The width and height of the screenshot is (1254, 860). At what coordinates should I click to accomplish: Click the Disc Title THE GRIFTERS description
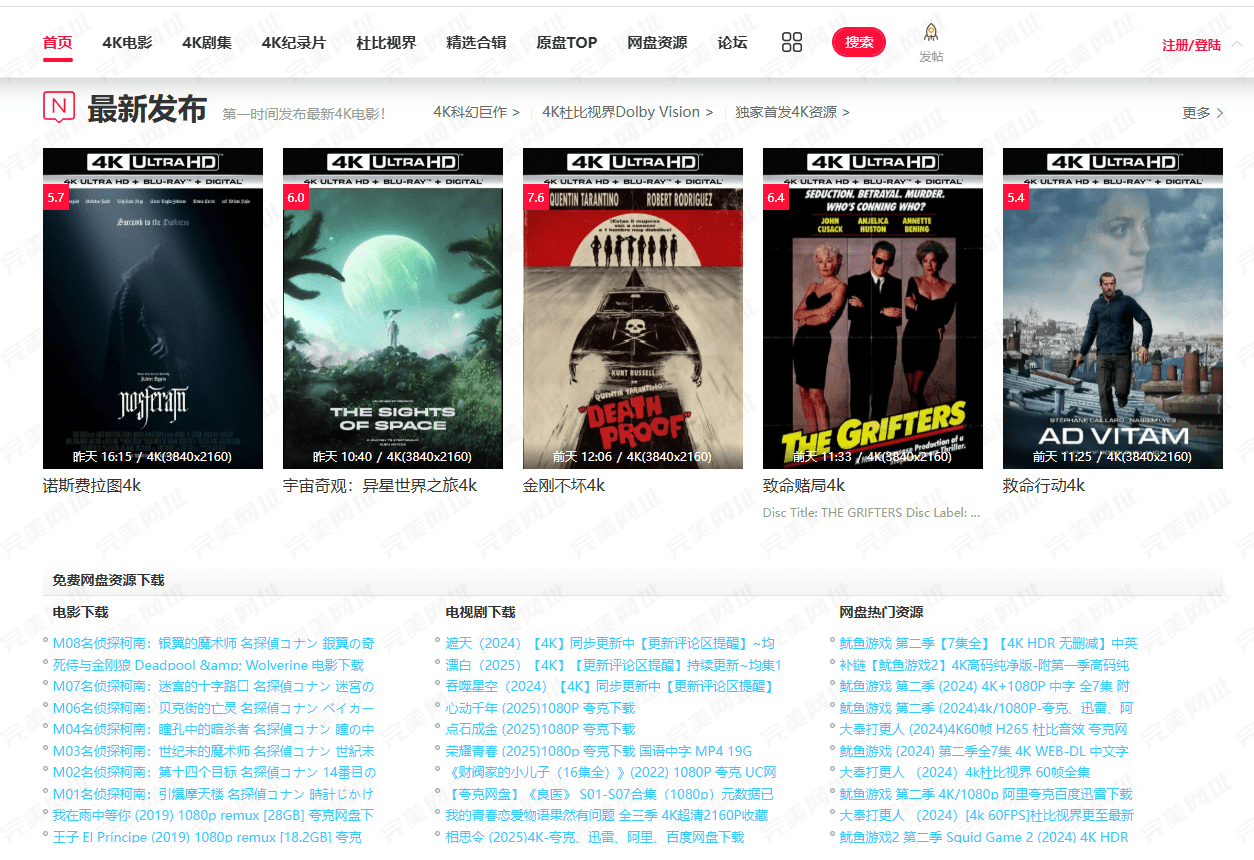[871, 513]
